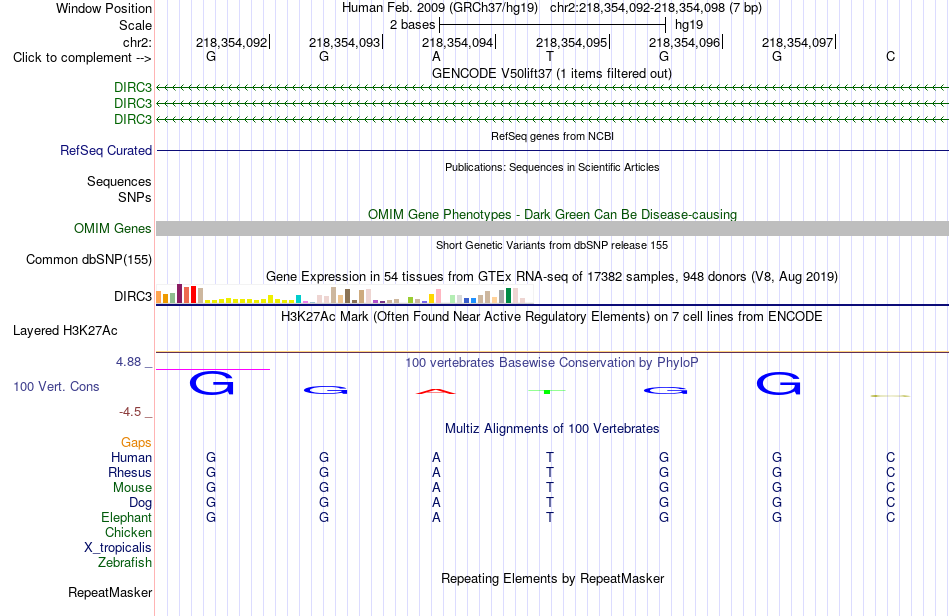Click the -4.5 lower PhyloP scale value
950x616 pixels.
coord(130,412)
